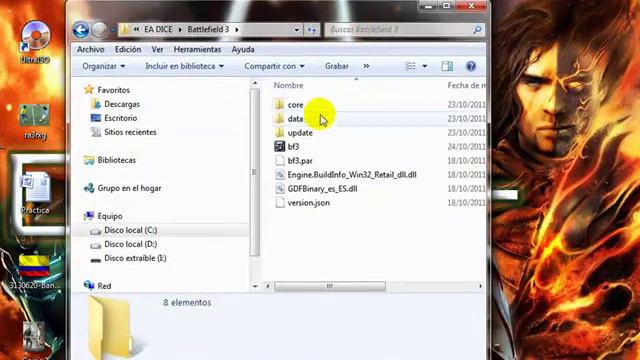This screenshot has width=640, height=360.
Task: Go back with the blue Back arrow
Action: [x=81, y=30]
